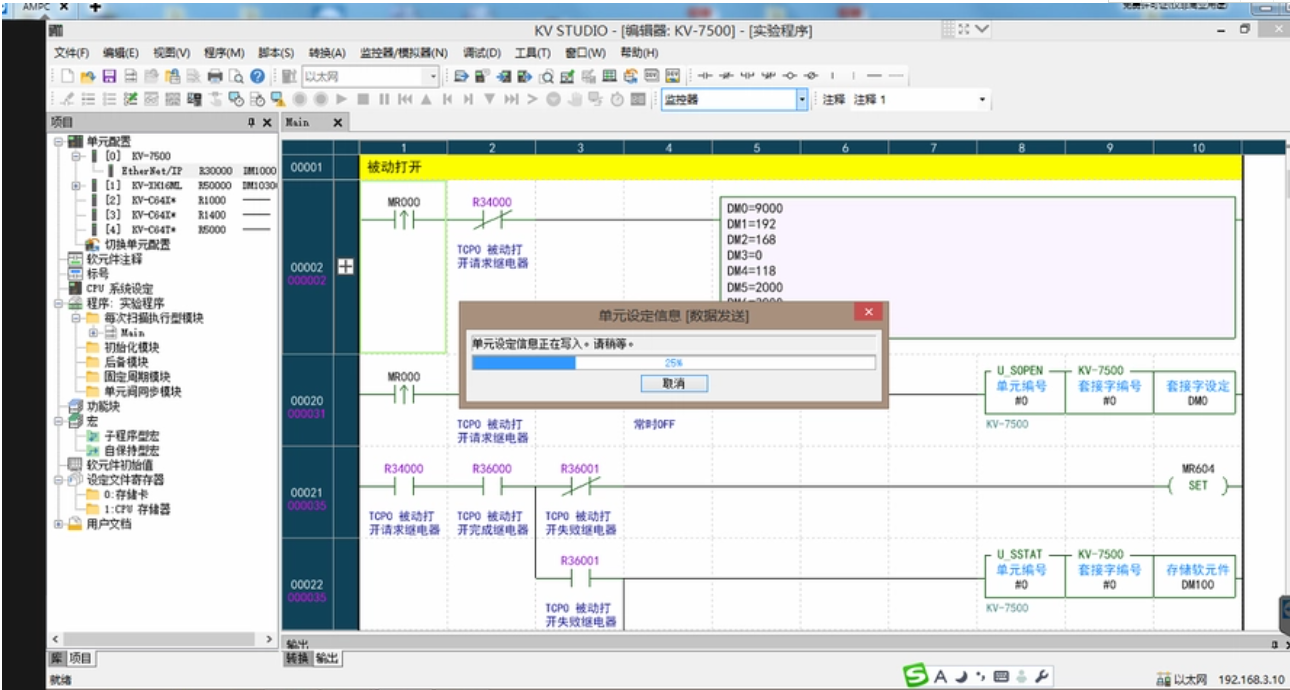Screen dimensions: 1290x690
Task: Close the 单元设定信息 dialog with red X
Action: coord(868,313)
